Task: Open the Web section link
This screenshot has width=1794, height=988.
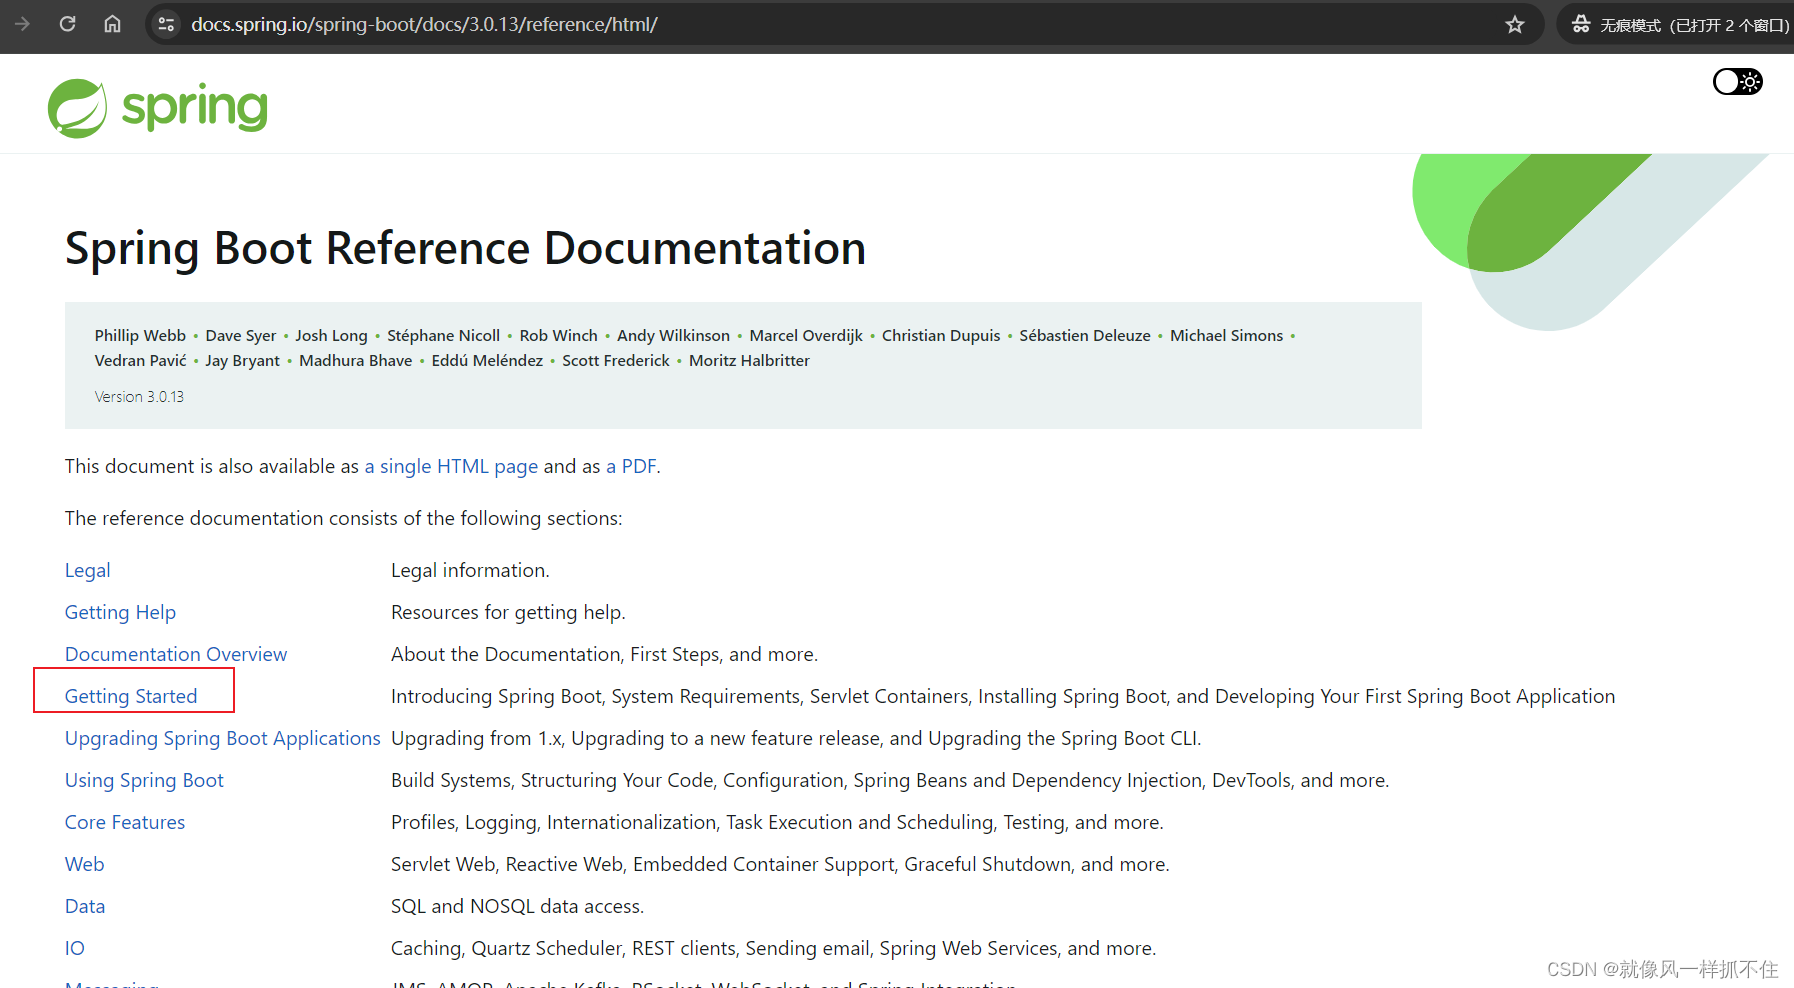Action: click(85, 864)
